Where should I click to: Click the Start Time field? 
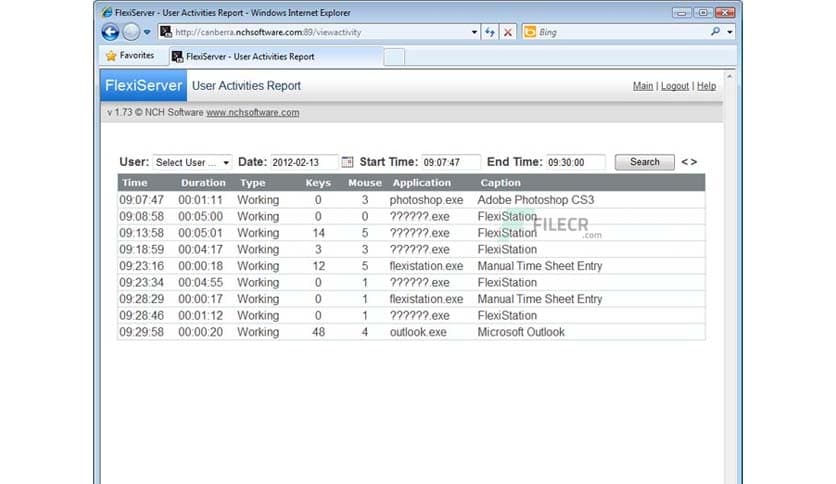[451, 162]
